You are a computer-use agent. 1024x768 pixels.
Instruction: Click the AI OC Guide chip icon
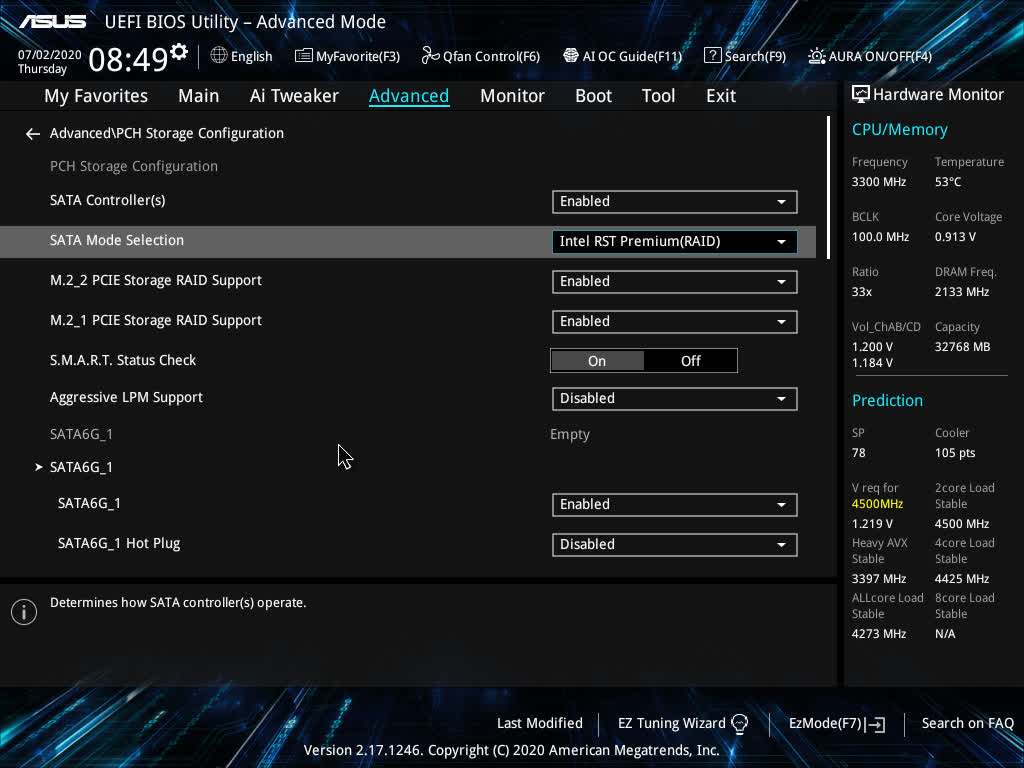571,56
